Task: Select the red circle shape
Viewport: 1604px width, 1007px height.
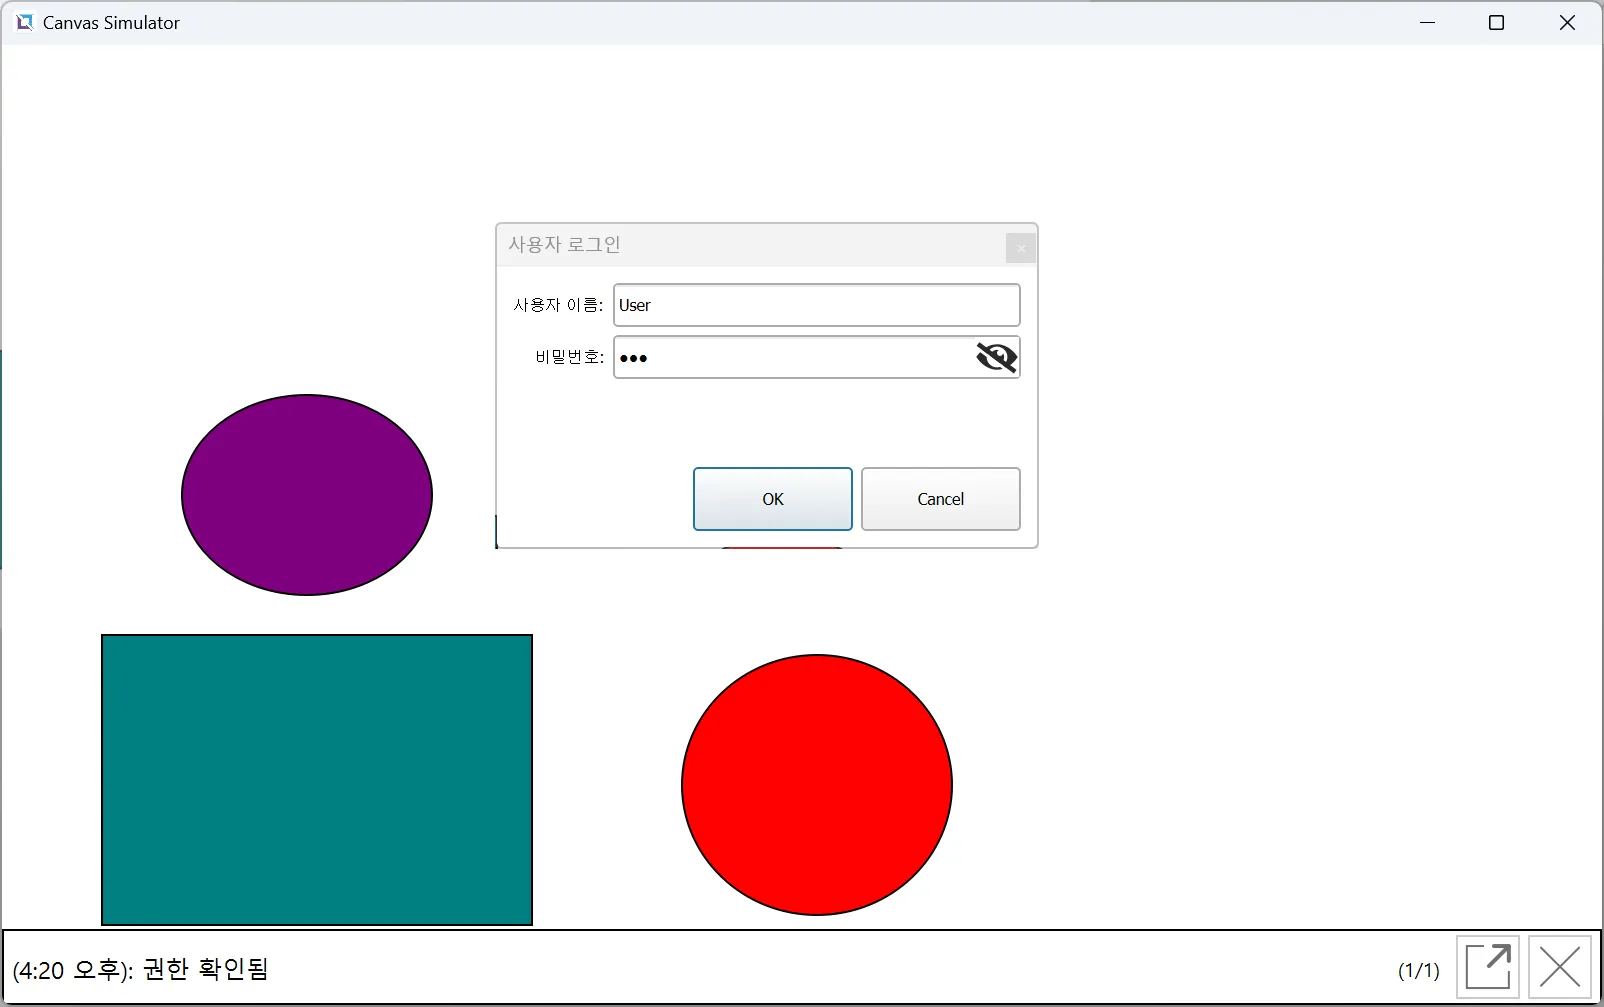Action: tap(816, 784)
